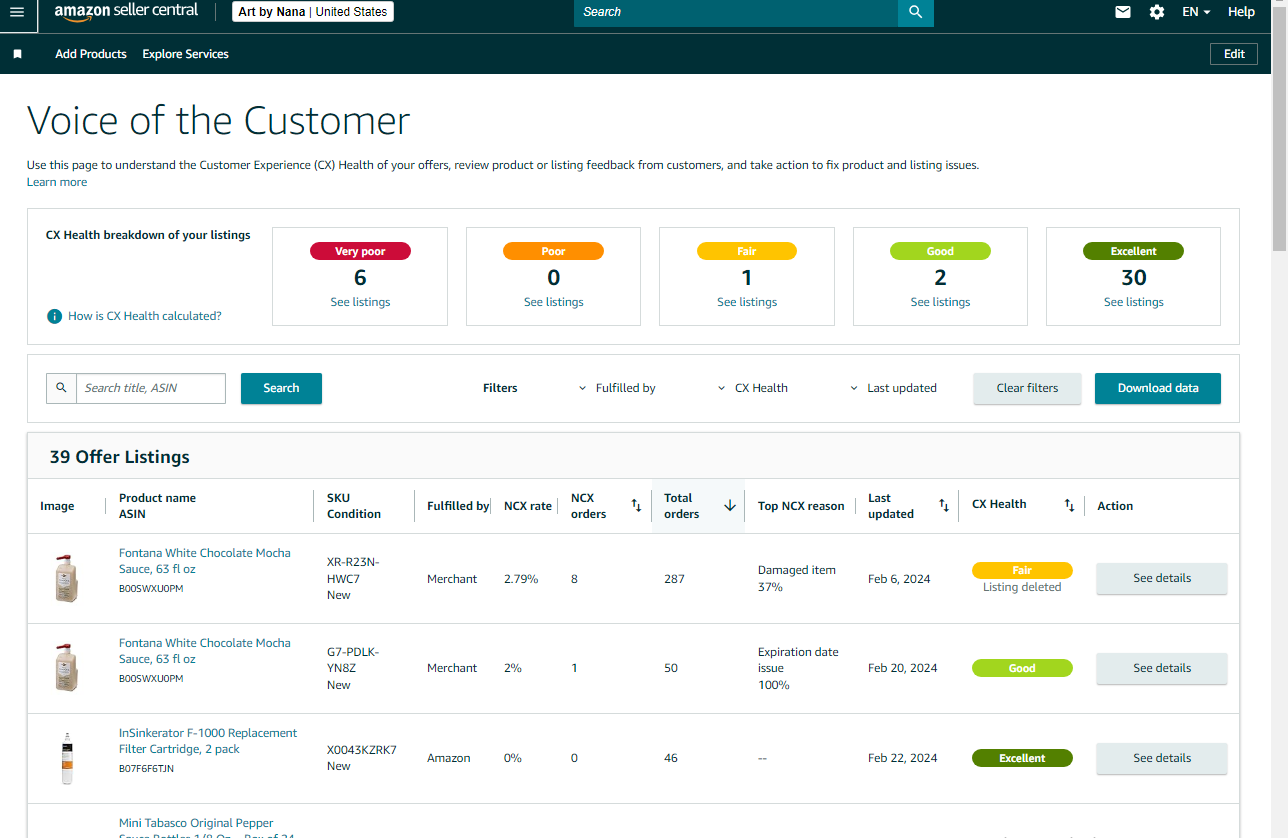This screenshot has width=1288, height=838.
Task: Click InSinkerator filter cartridge product image
Action: (x=66, y=758)
